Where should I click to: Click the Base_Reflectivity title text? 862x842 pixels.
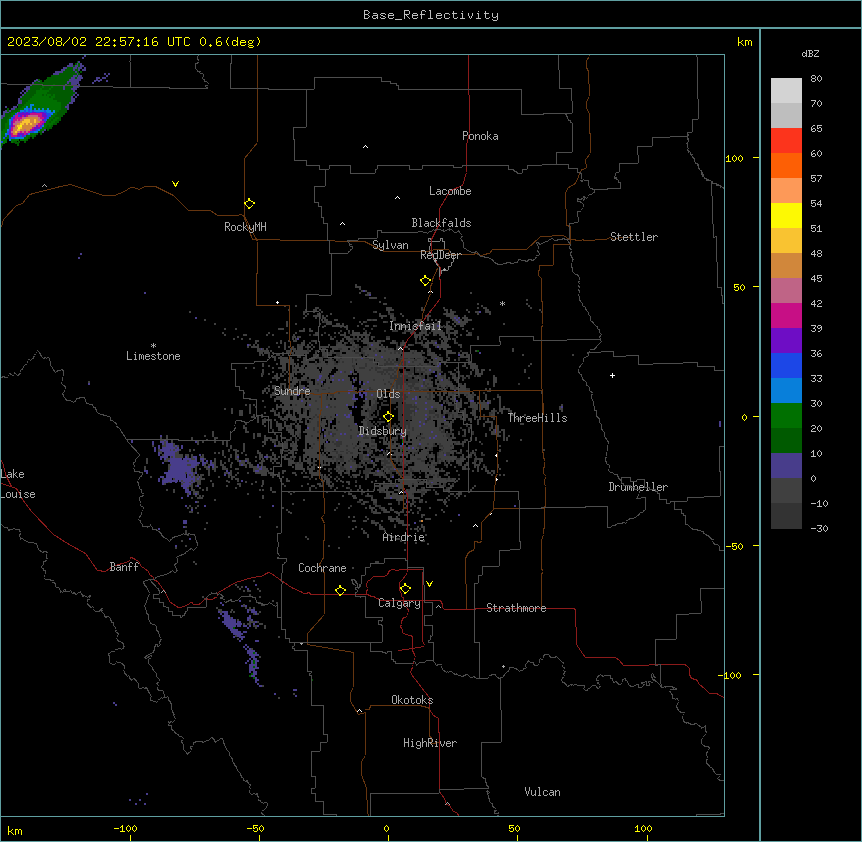(431, 15)
